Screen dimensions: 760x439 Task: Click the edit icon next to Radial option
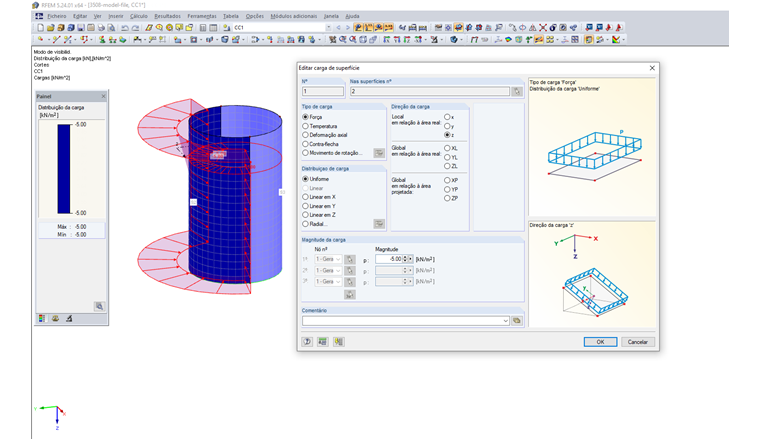tap(379, 223)
